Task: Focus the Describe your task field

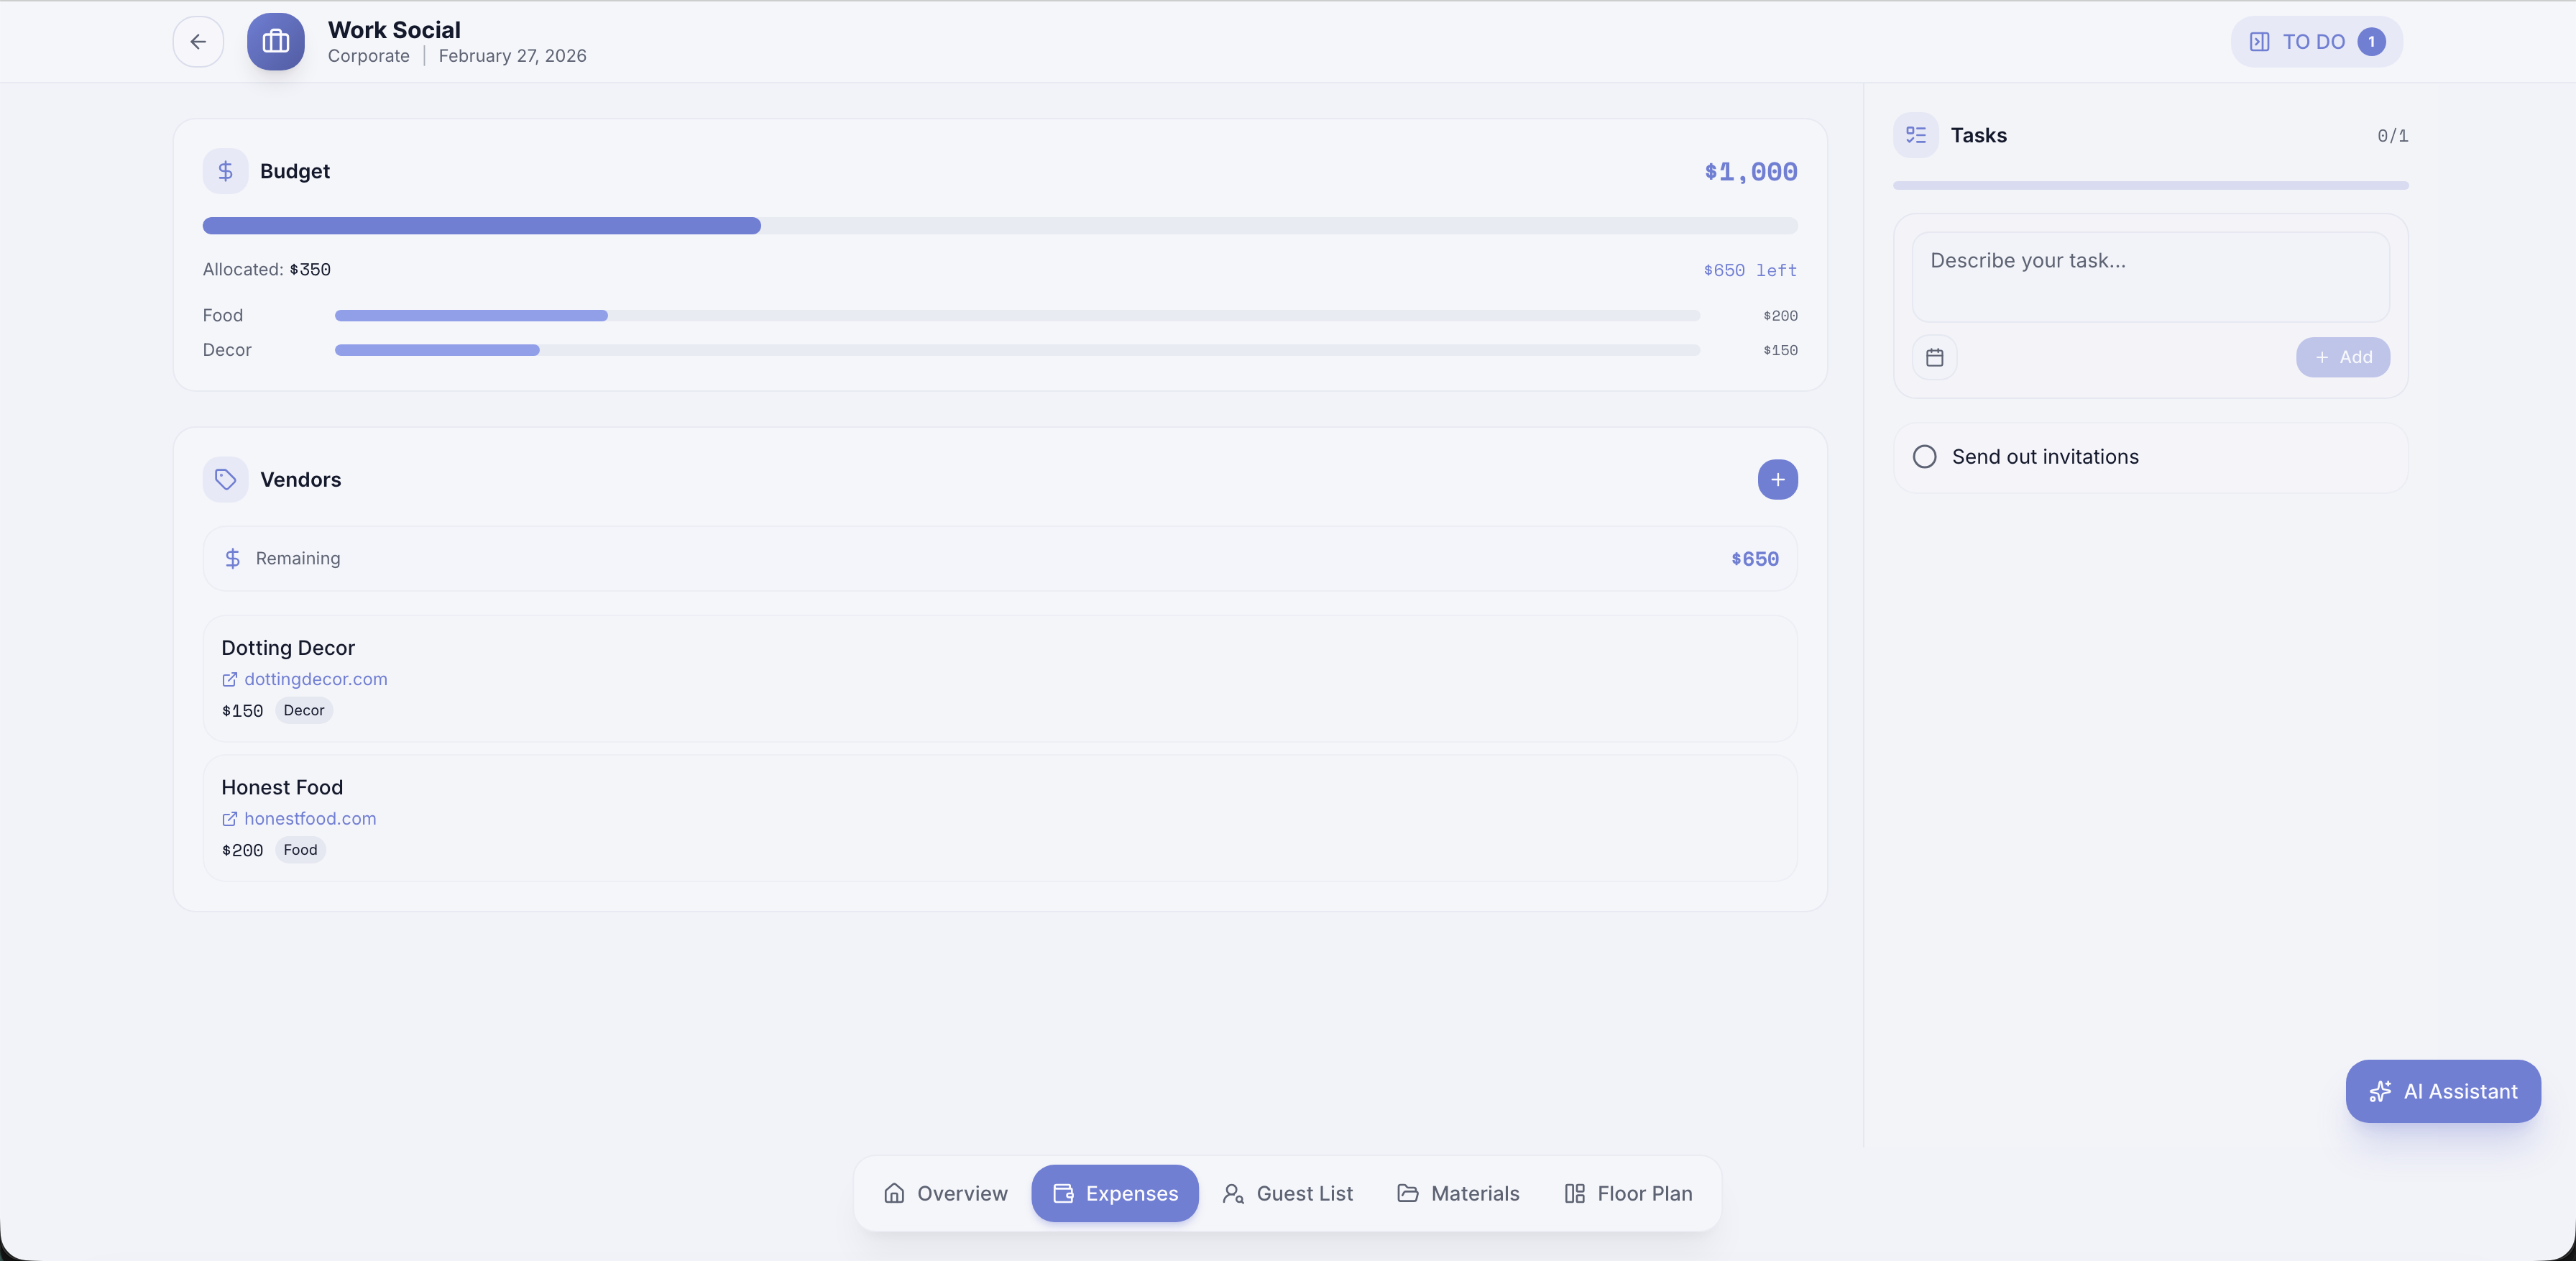Action: point(2150,277)
